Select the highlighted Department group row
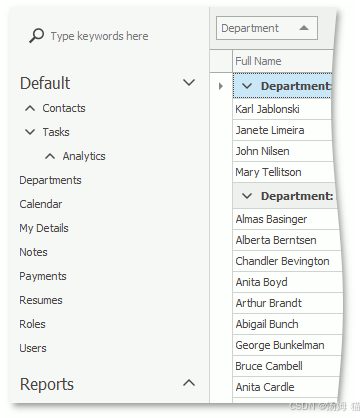This screenshot has height=418, width=364. [282, 86]
